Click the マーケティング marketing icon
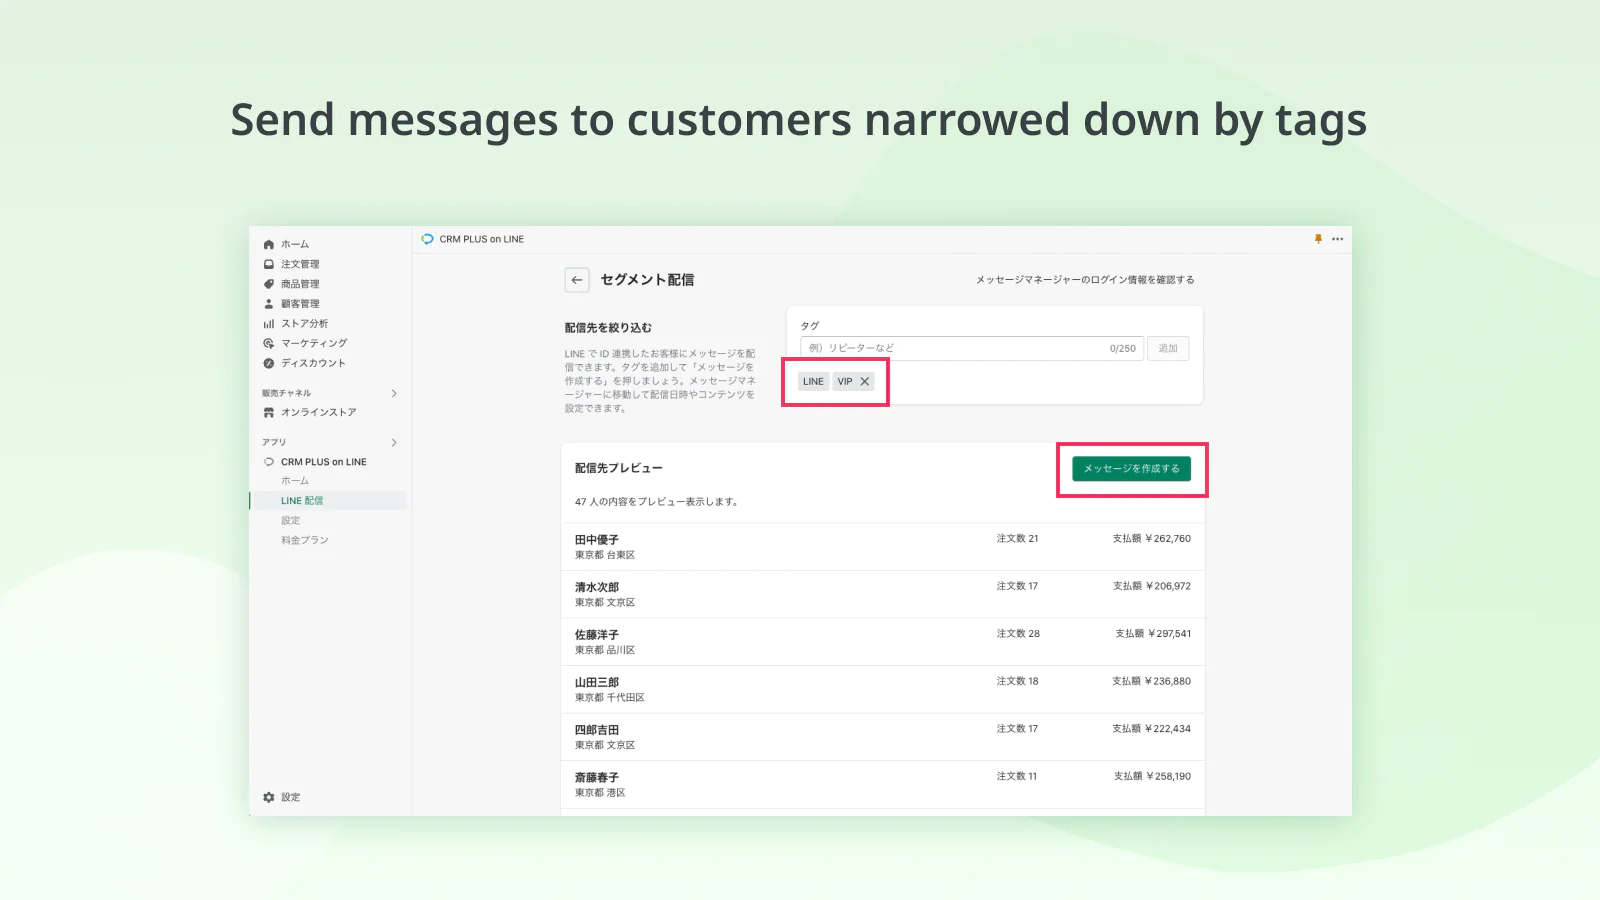1600x900 pixels. (268, 343)
